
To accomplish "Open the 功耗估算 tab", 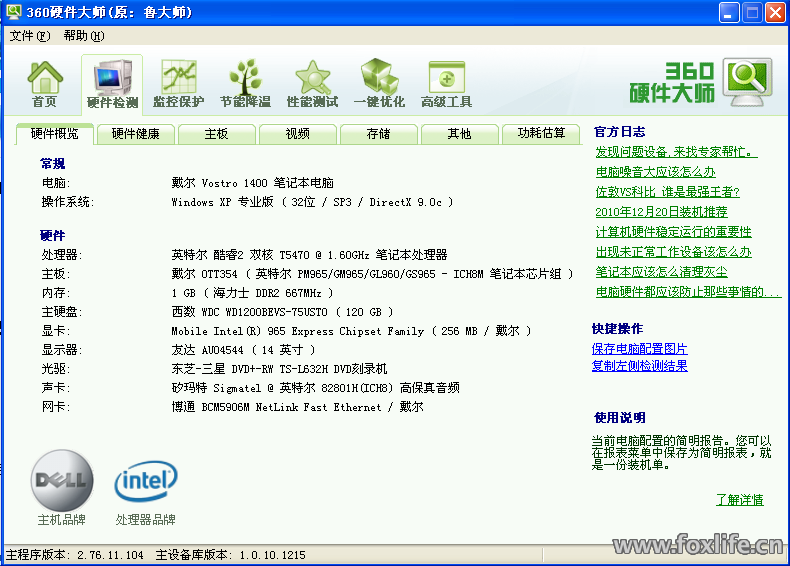I will (541, 134).
